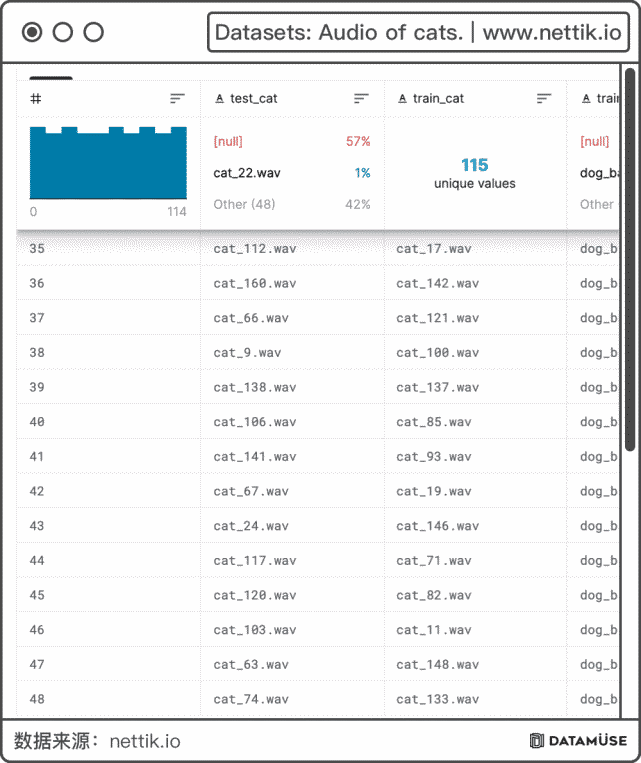Open the sort menu for index column
The image size is (641, 763).
(177, 99)
